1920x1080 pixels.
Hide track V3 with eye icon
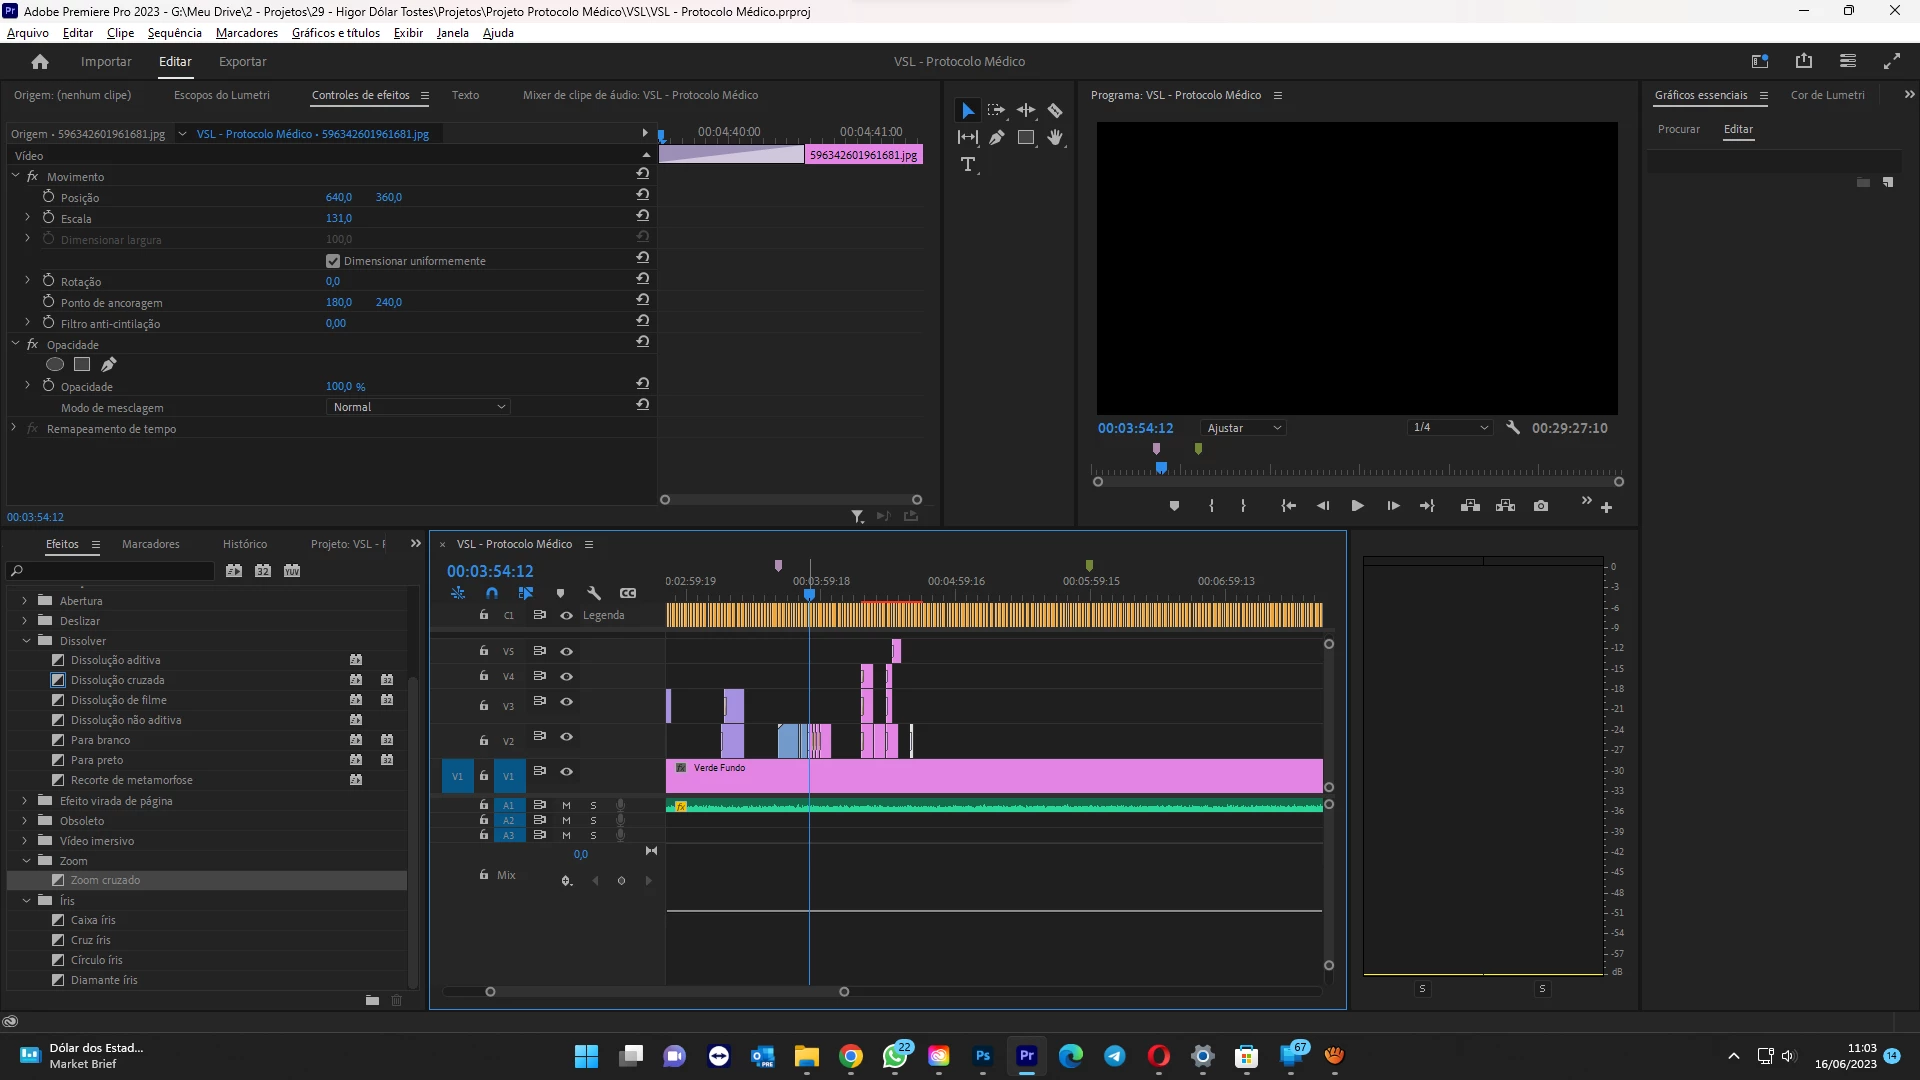coord(566,702)
